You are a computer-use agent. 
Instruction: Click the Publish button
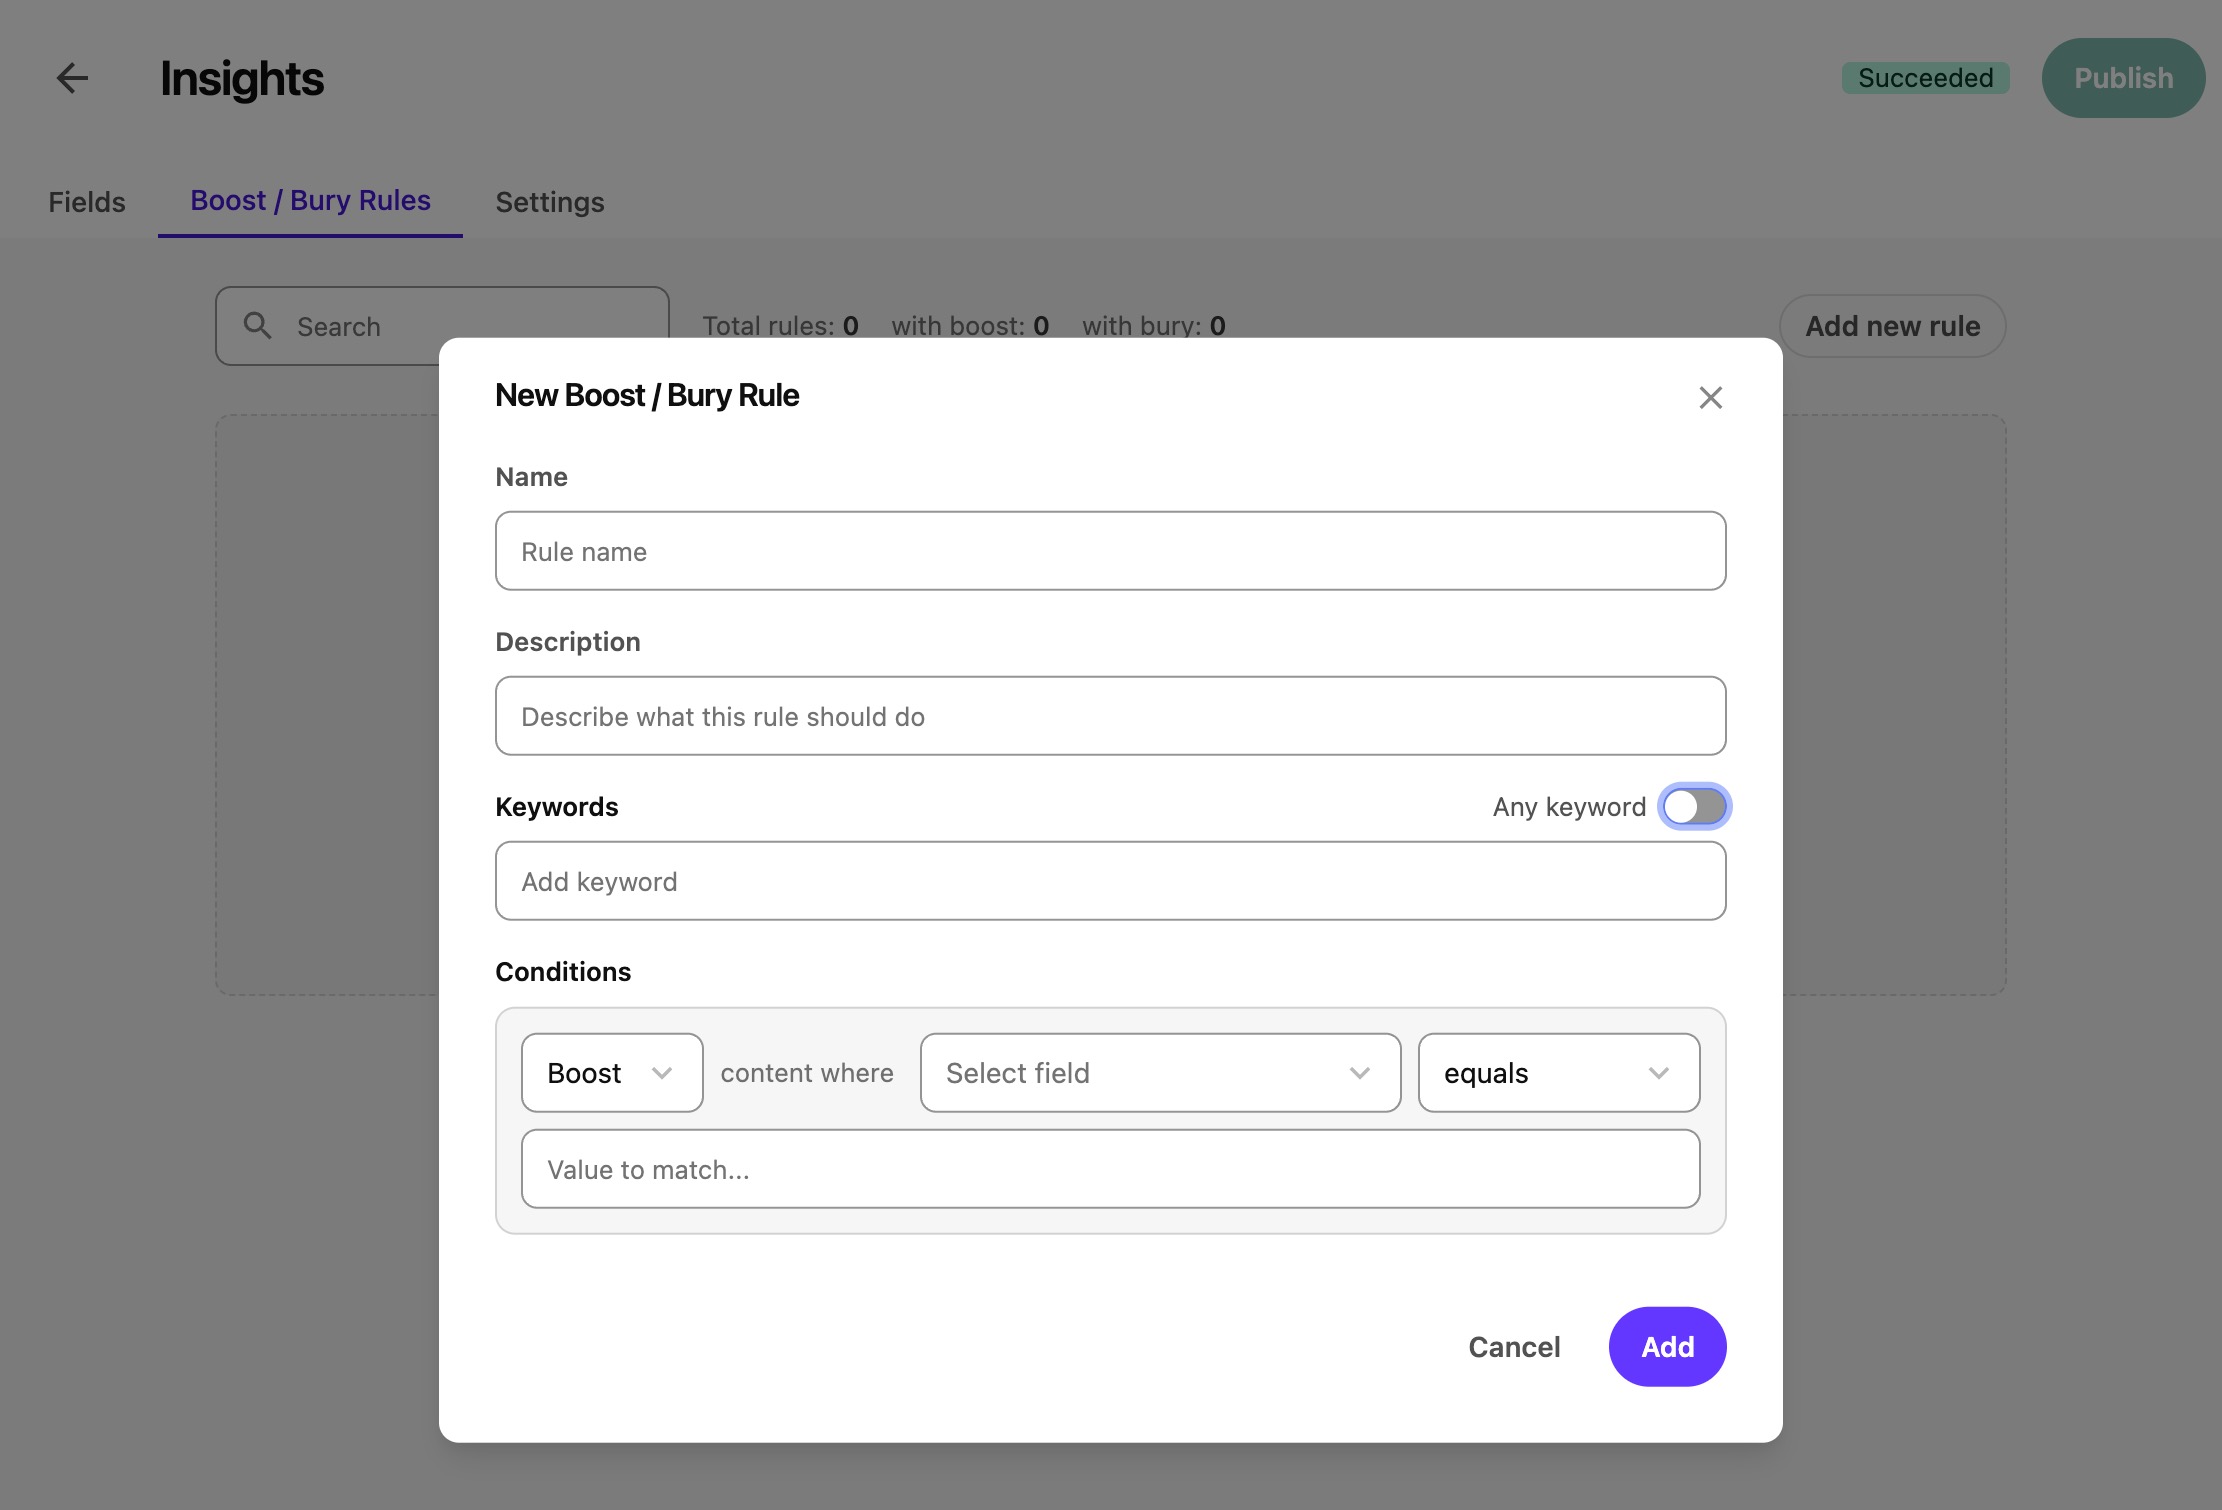coord(2123,77)
